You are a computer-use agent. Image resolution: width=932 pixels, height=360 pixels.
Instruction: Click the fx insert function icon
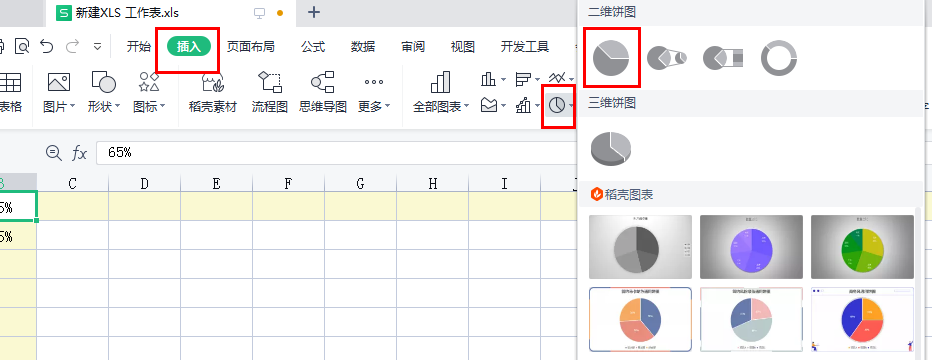[79, 153]
